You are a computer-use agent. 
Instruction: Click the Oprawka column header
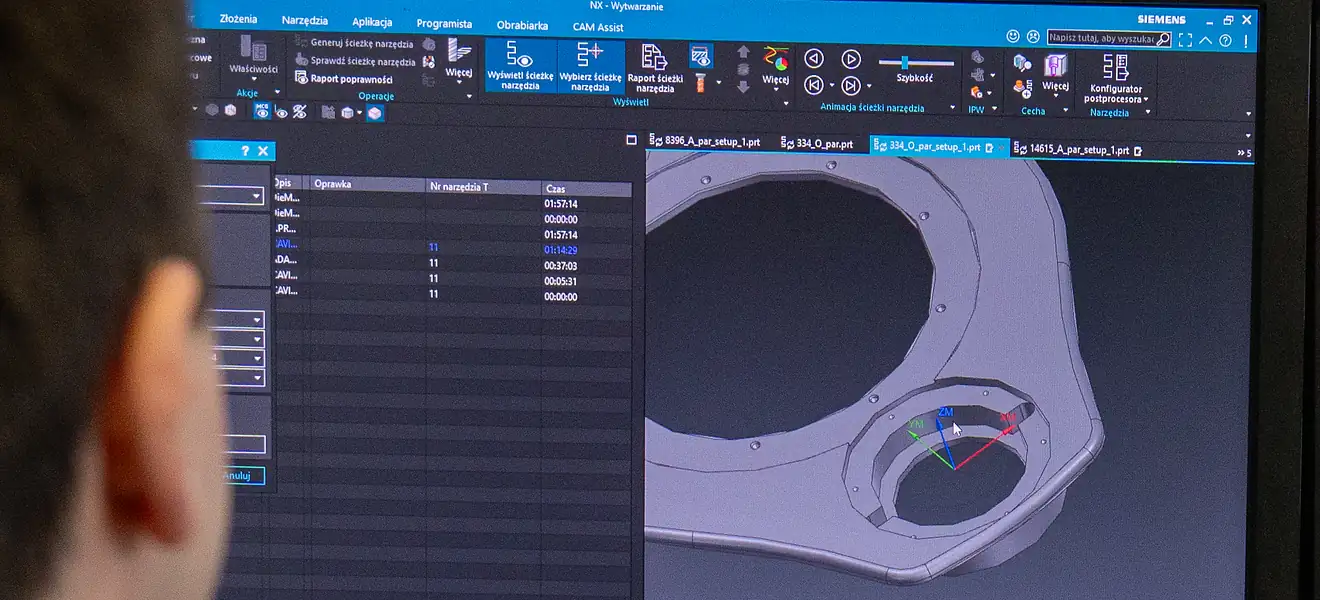click(x=367, y=184)
